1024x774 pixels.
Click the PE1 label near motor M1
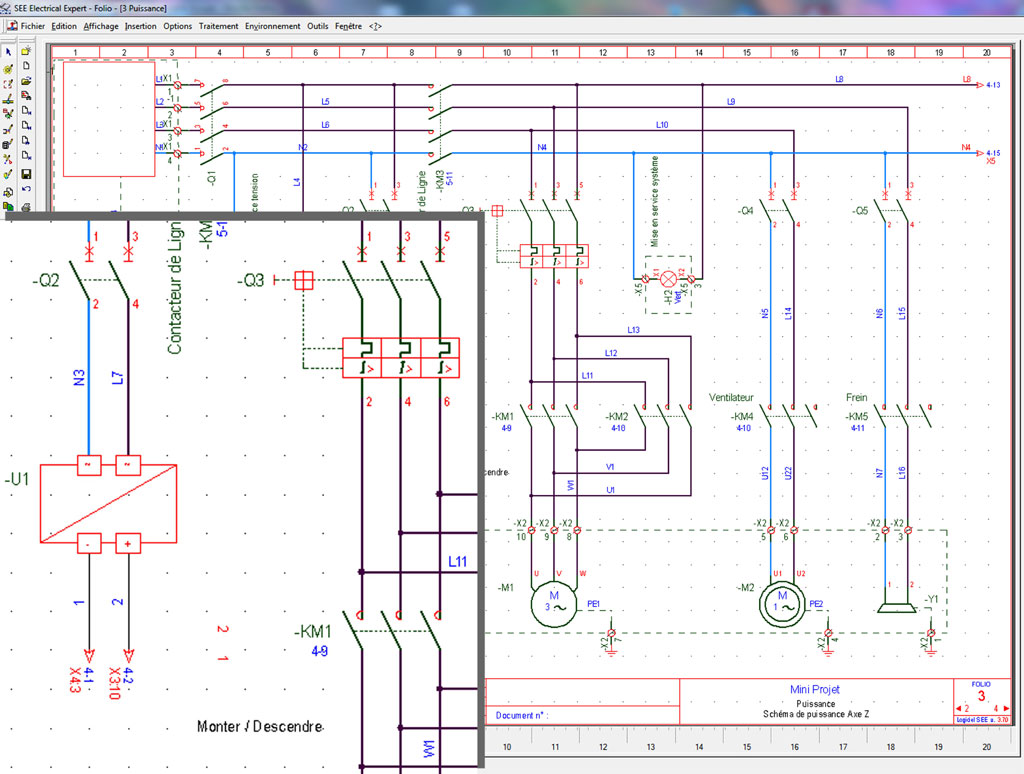tap(593, 604)
